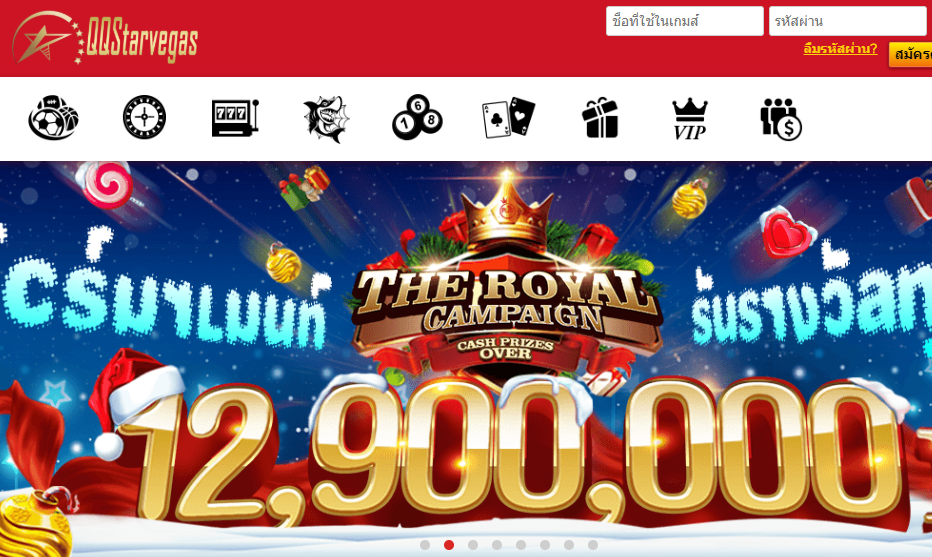This screenshot has width=932, height=557.
Task: Open the 777 slot machine icon
Action: [235, 118]
